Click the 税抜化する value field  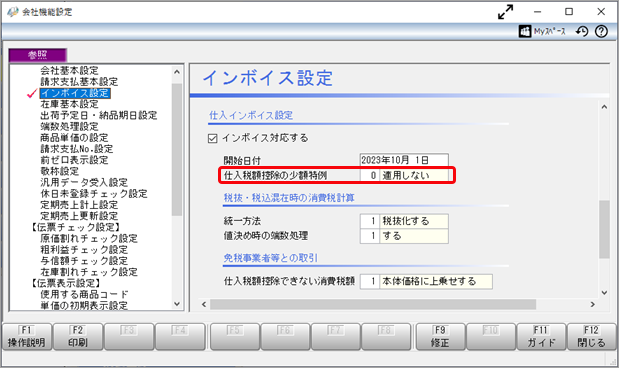414,221
